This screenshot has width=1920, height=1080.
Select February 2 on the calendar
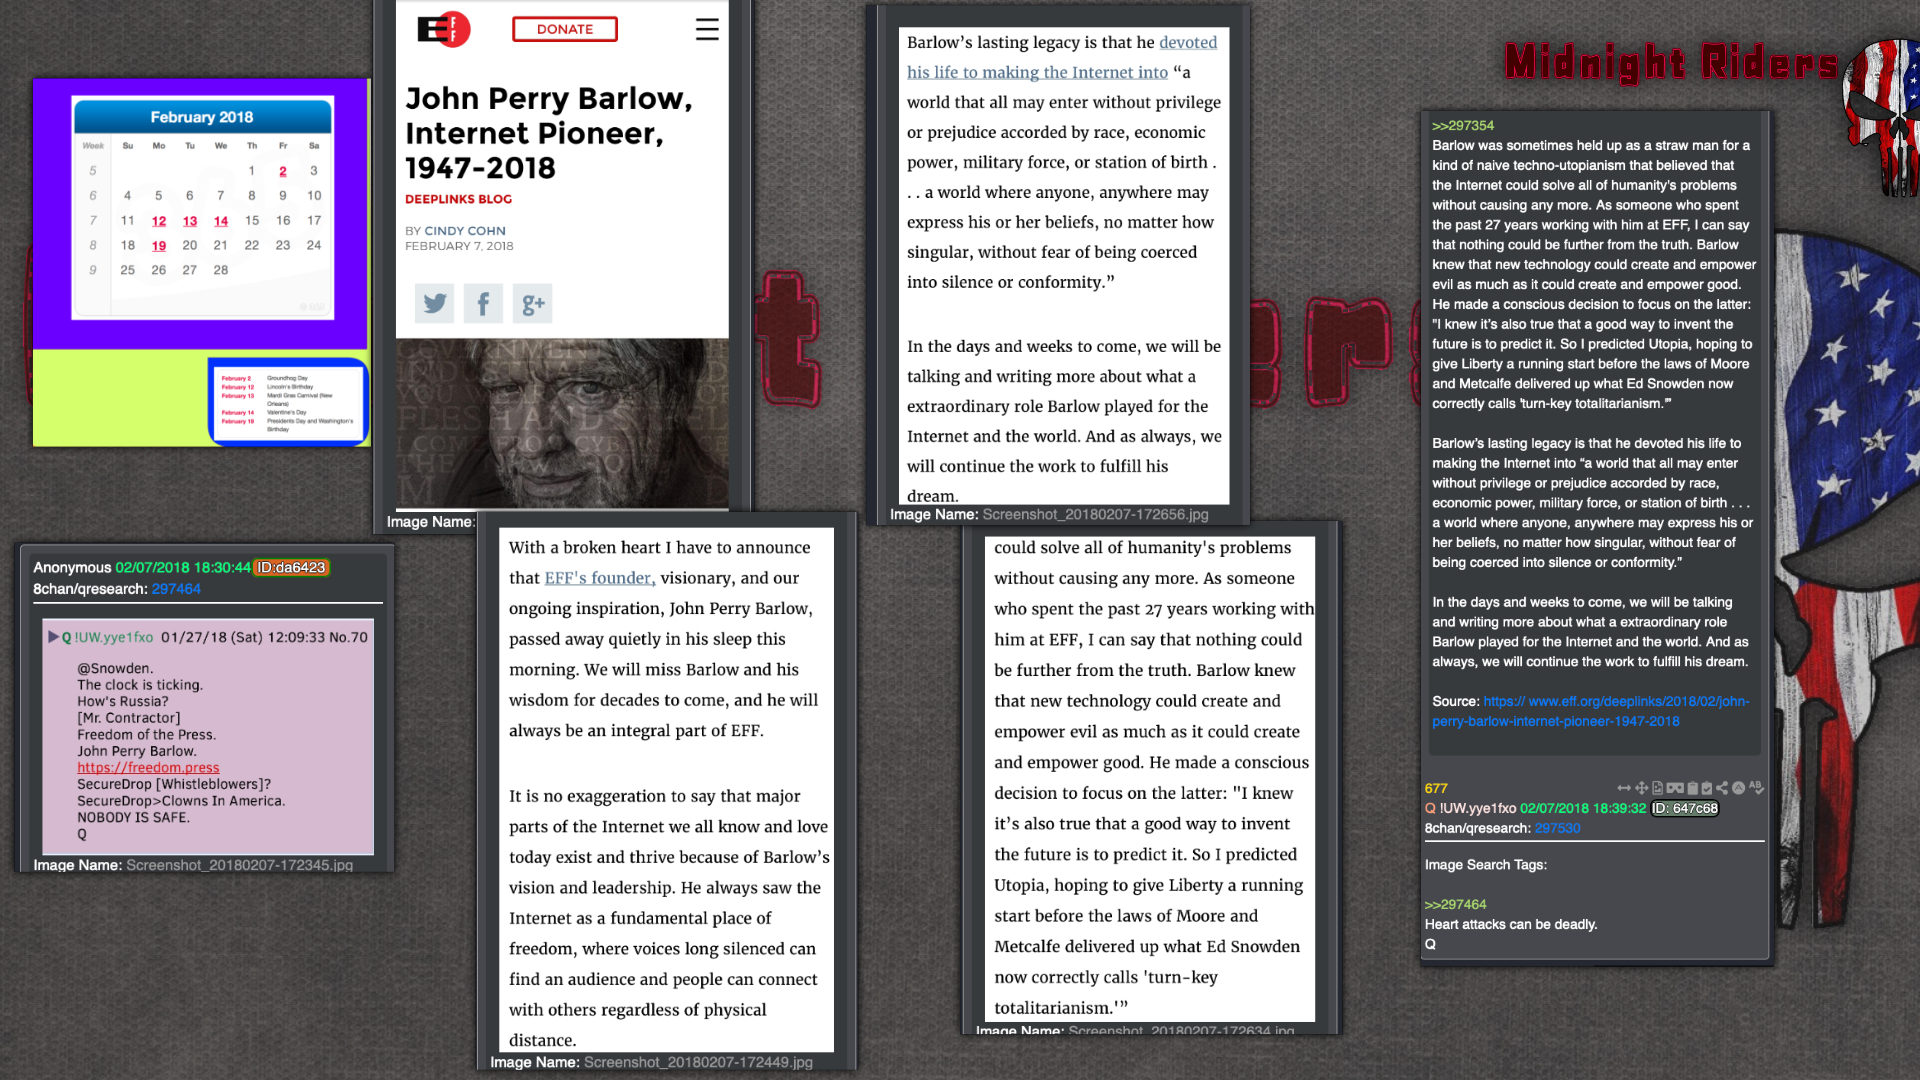pyautogui.click(x=283, y=171)
